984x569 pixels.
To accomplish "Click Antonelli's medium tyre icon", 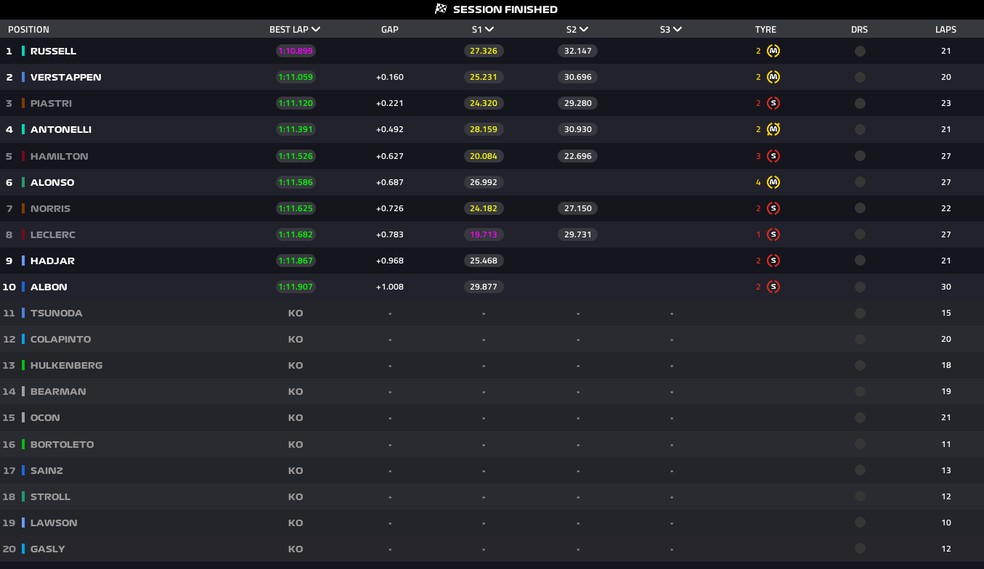I will [x=773, y=129].
